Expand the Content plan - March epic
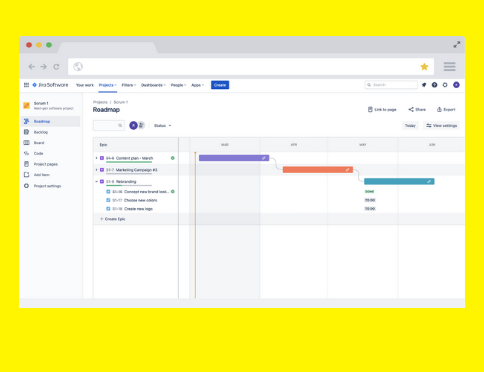The image size is (484, 372). pos(97,158)
